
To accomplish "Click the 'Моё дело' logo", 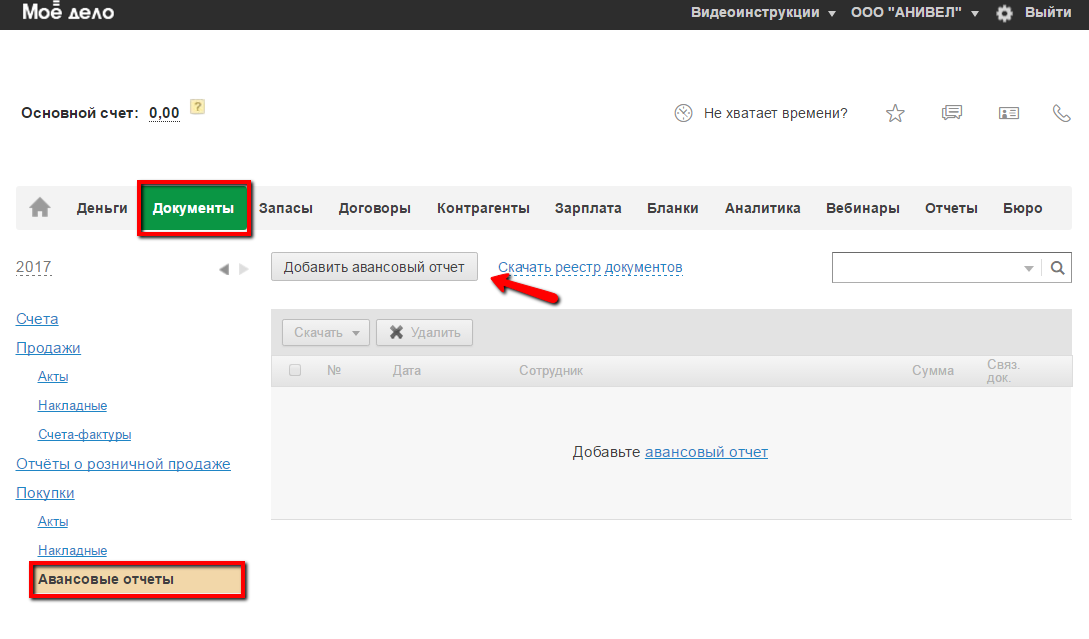I will point(68,12).
